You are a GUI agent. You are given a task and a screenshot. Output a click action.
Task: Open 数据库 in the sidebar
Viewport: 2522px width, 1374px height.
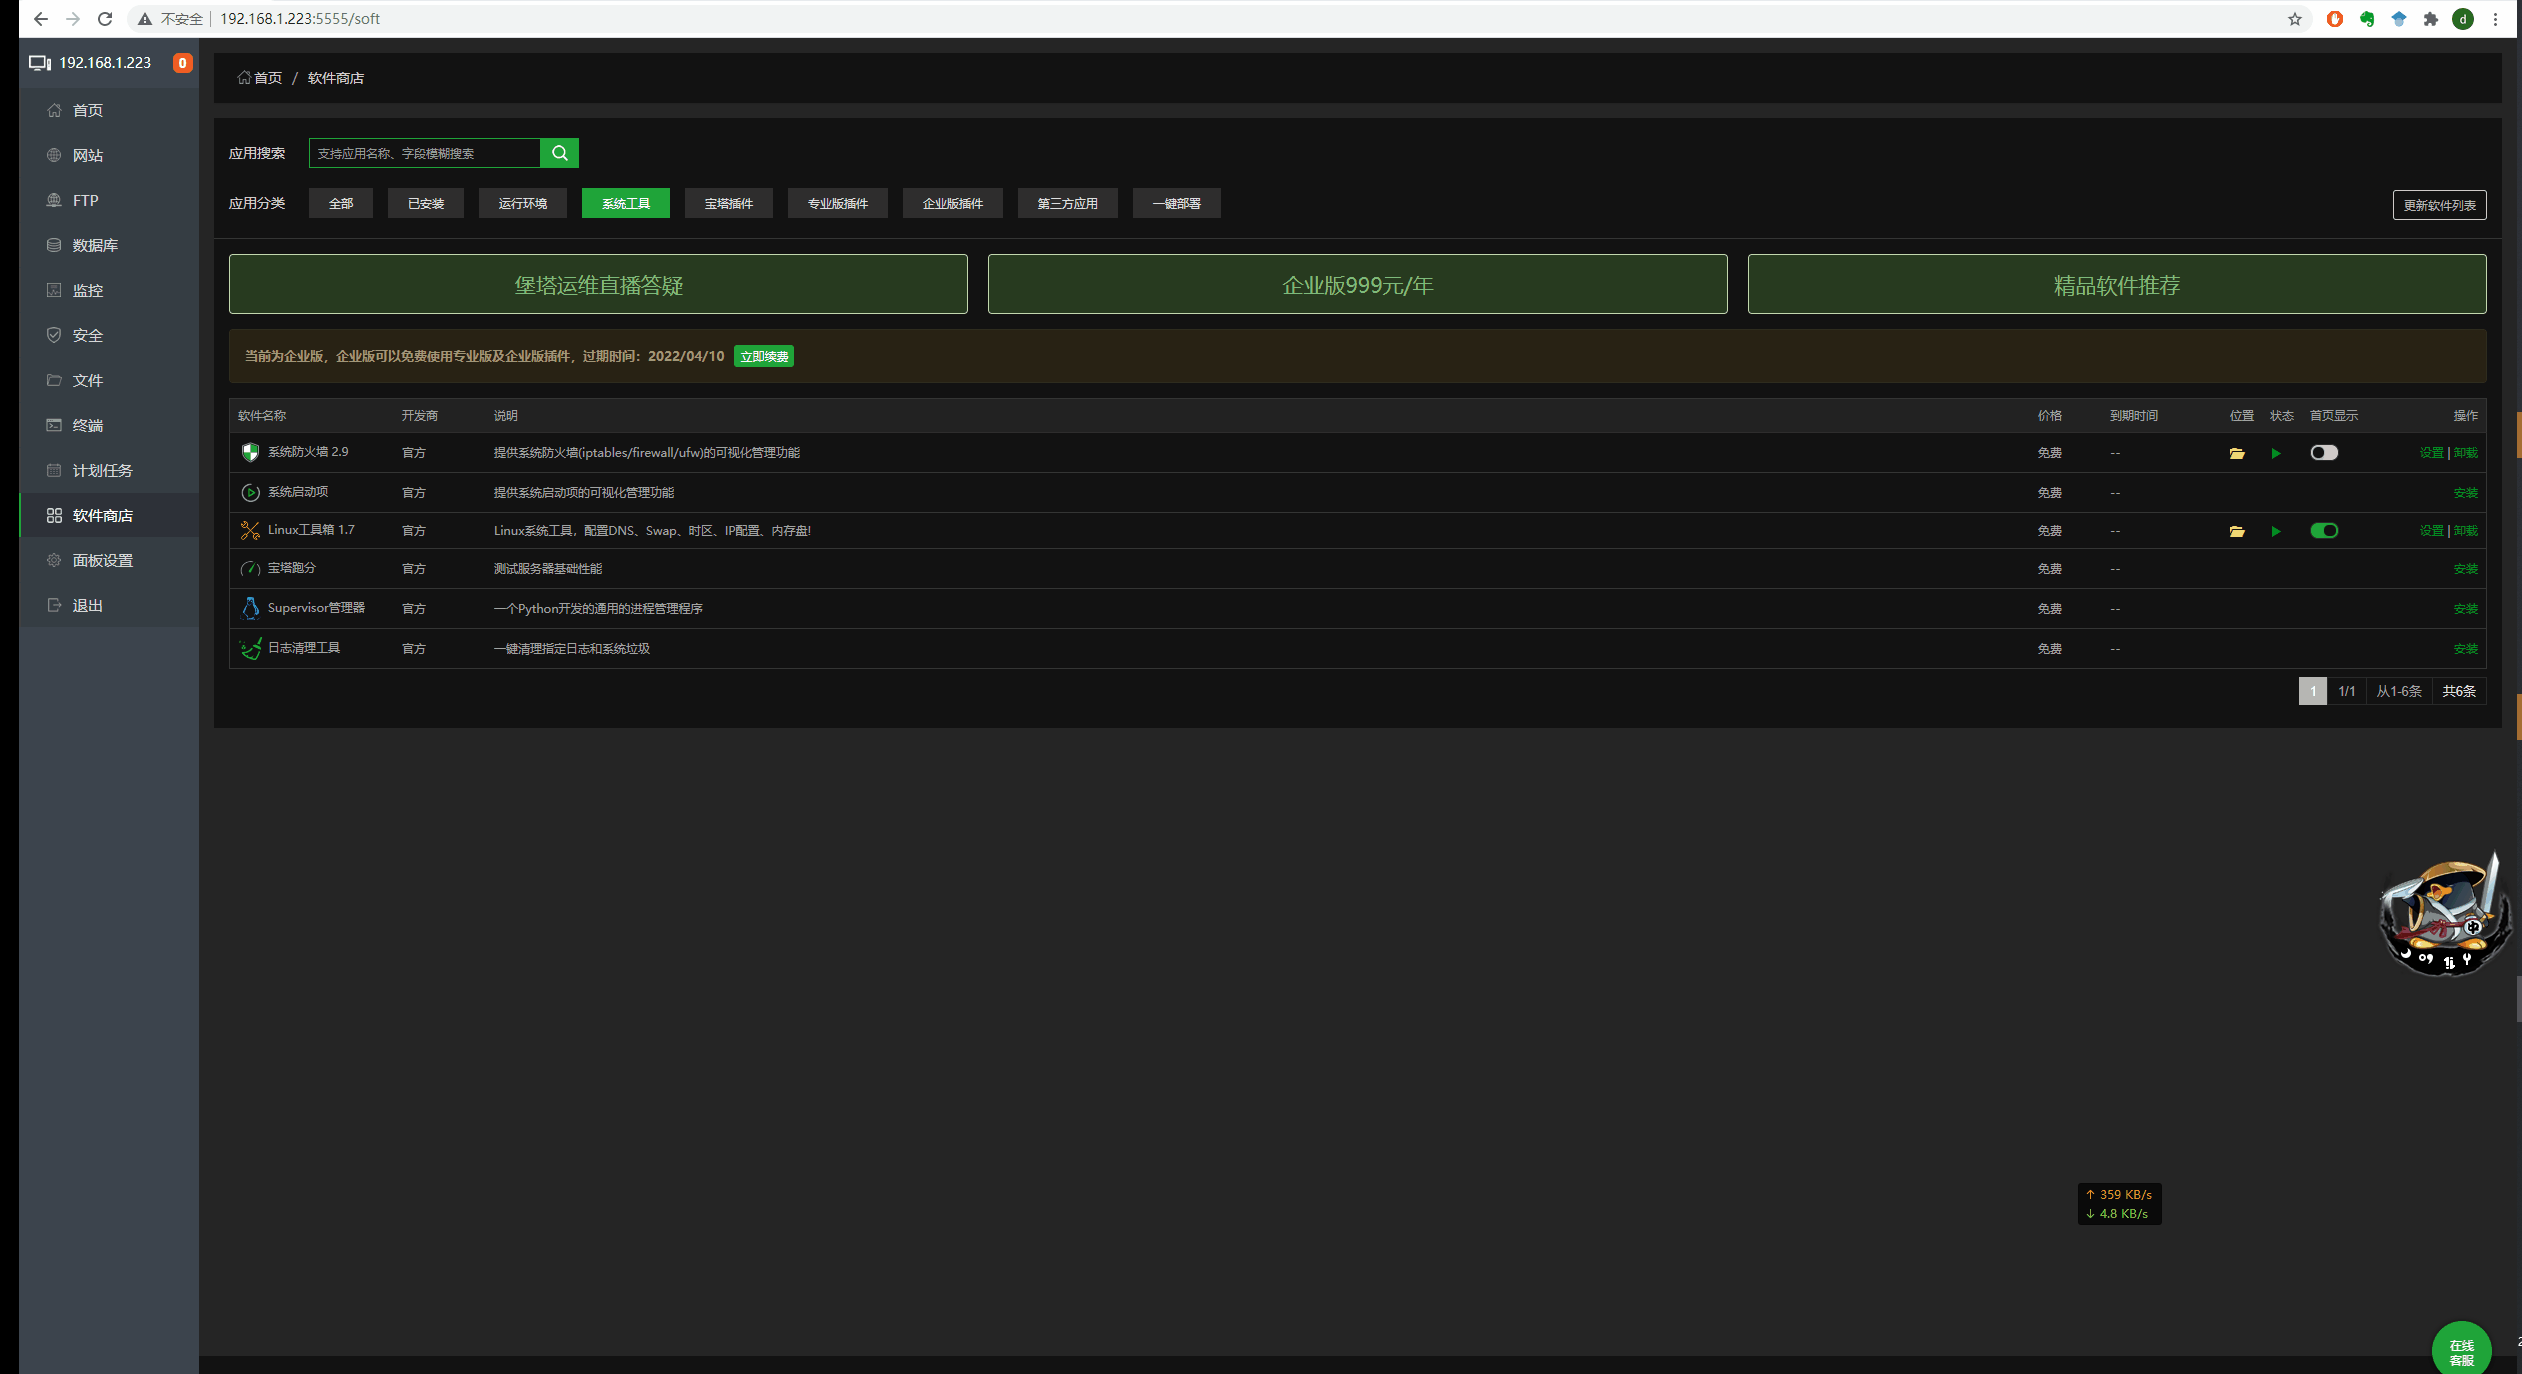pyautogui.click(x=95, y=245)
